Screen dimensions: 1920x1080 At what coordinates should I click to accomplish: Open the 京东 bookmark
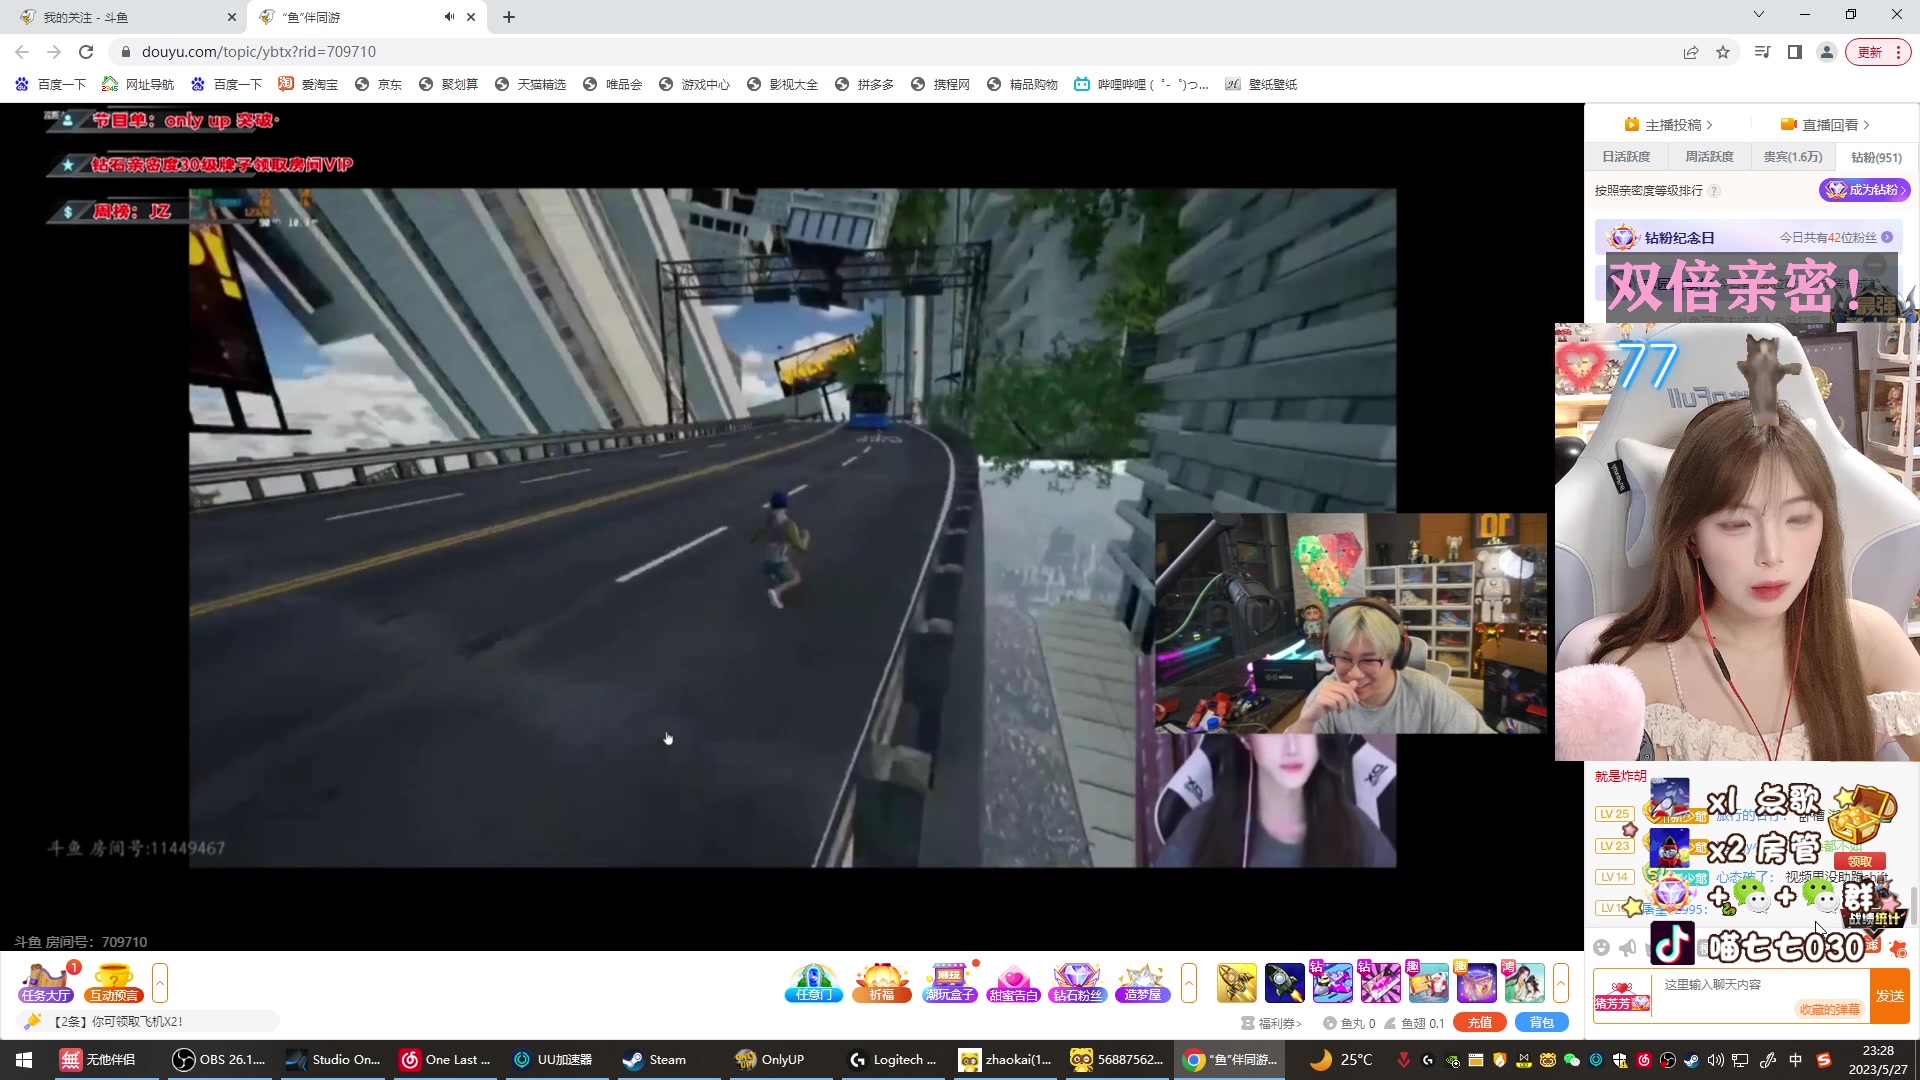coord(378,84)
